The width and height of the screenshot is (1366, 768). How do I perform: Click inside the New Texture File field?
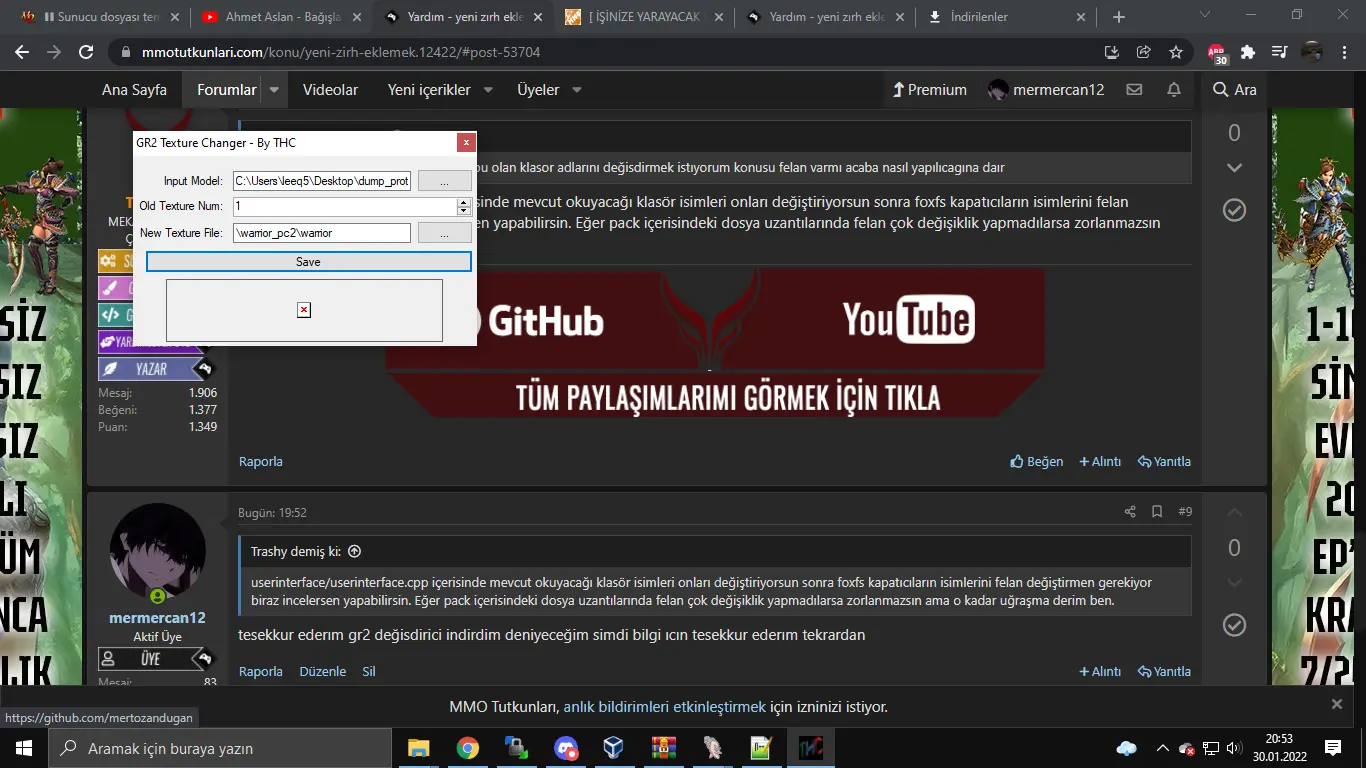(322, 232)
